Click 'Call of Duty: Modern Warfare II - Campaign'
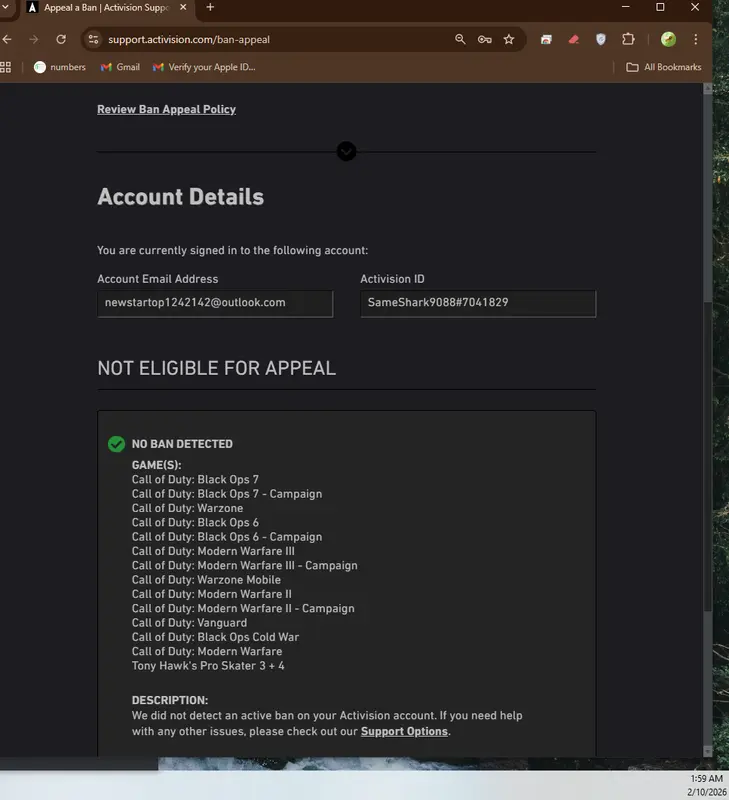 tap(243, 608)
